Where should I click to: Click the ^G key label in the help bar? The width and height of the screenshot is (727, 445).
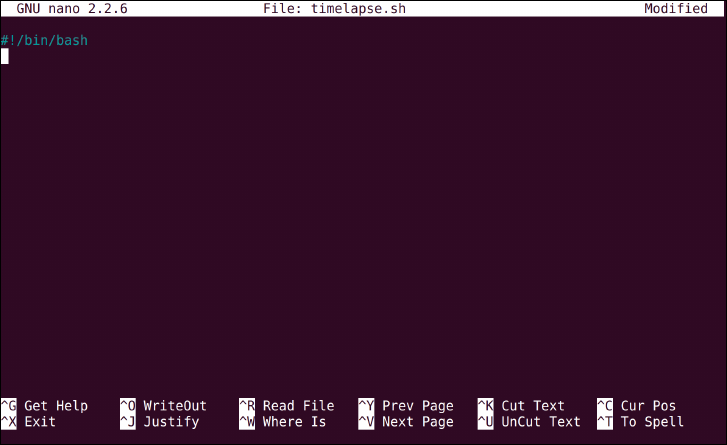[x=8, y=406]
